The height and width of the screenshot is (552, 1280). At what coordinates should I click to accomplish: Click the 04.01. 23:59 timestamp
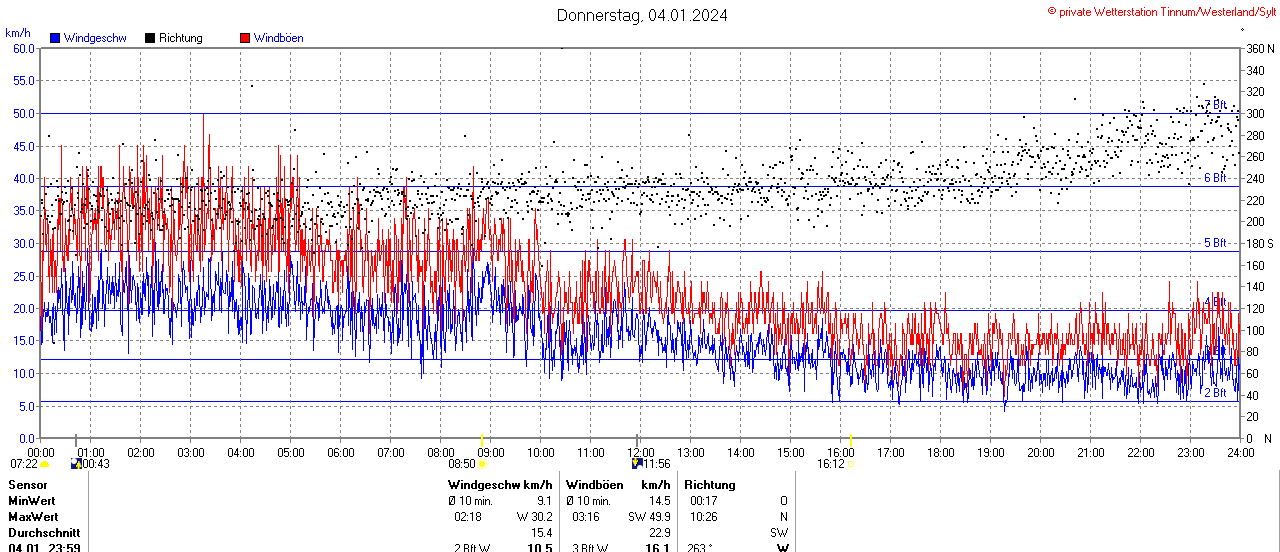[44, 547]
